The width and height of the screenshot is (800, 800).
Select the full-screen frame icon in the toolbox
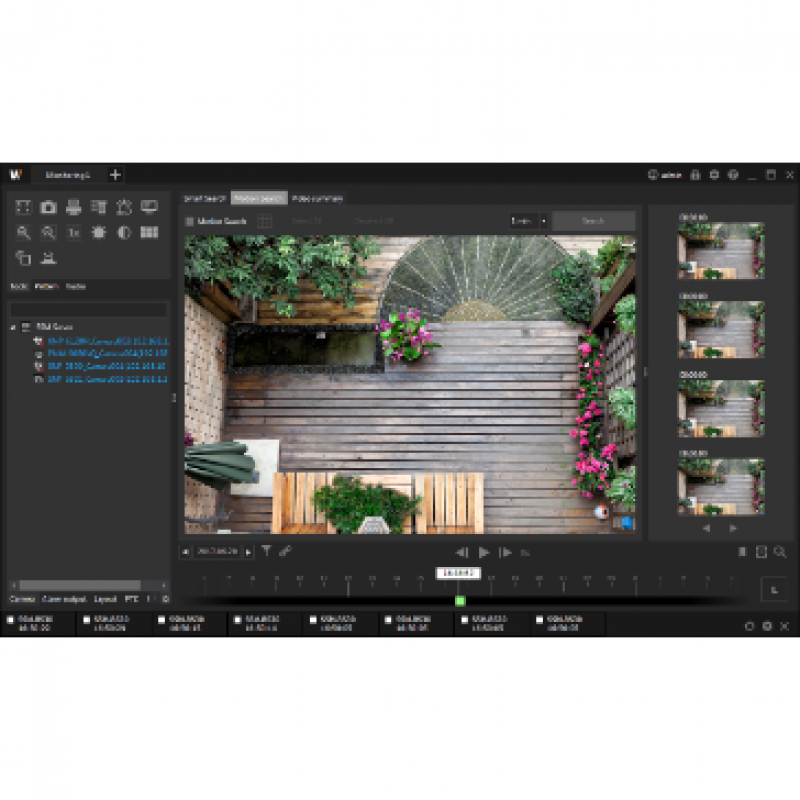(23, 207)
